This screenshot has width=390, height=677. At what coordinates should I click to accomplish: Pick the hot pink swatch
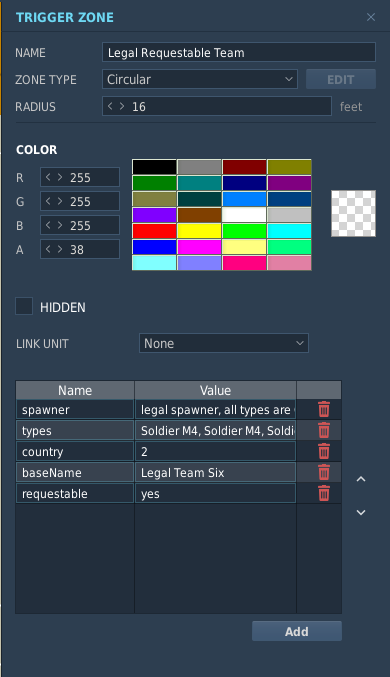click(x=244, y=263)
